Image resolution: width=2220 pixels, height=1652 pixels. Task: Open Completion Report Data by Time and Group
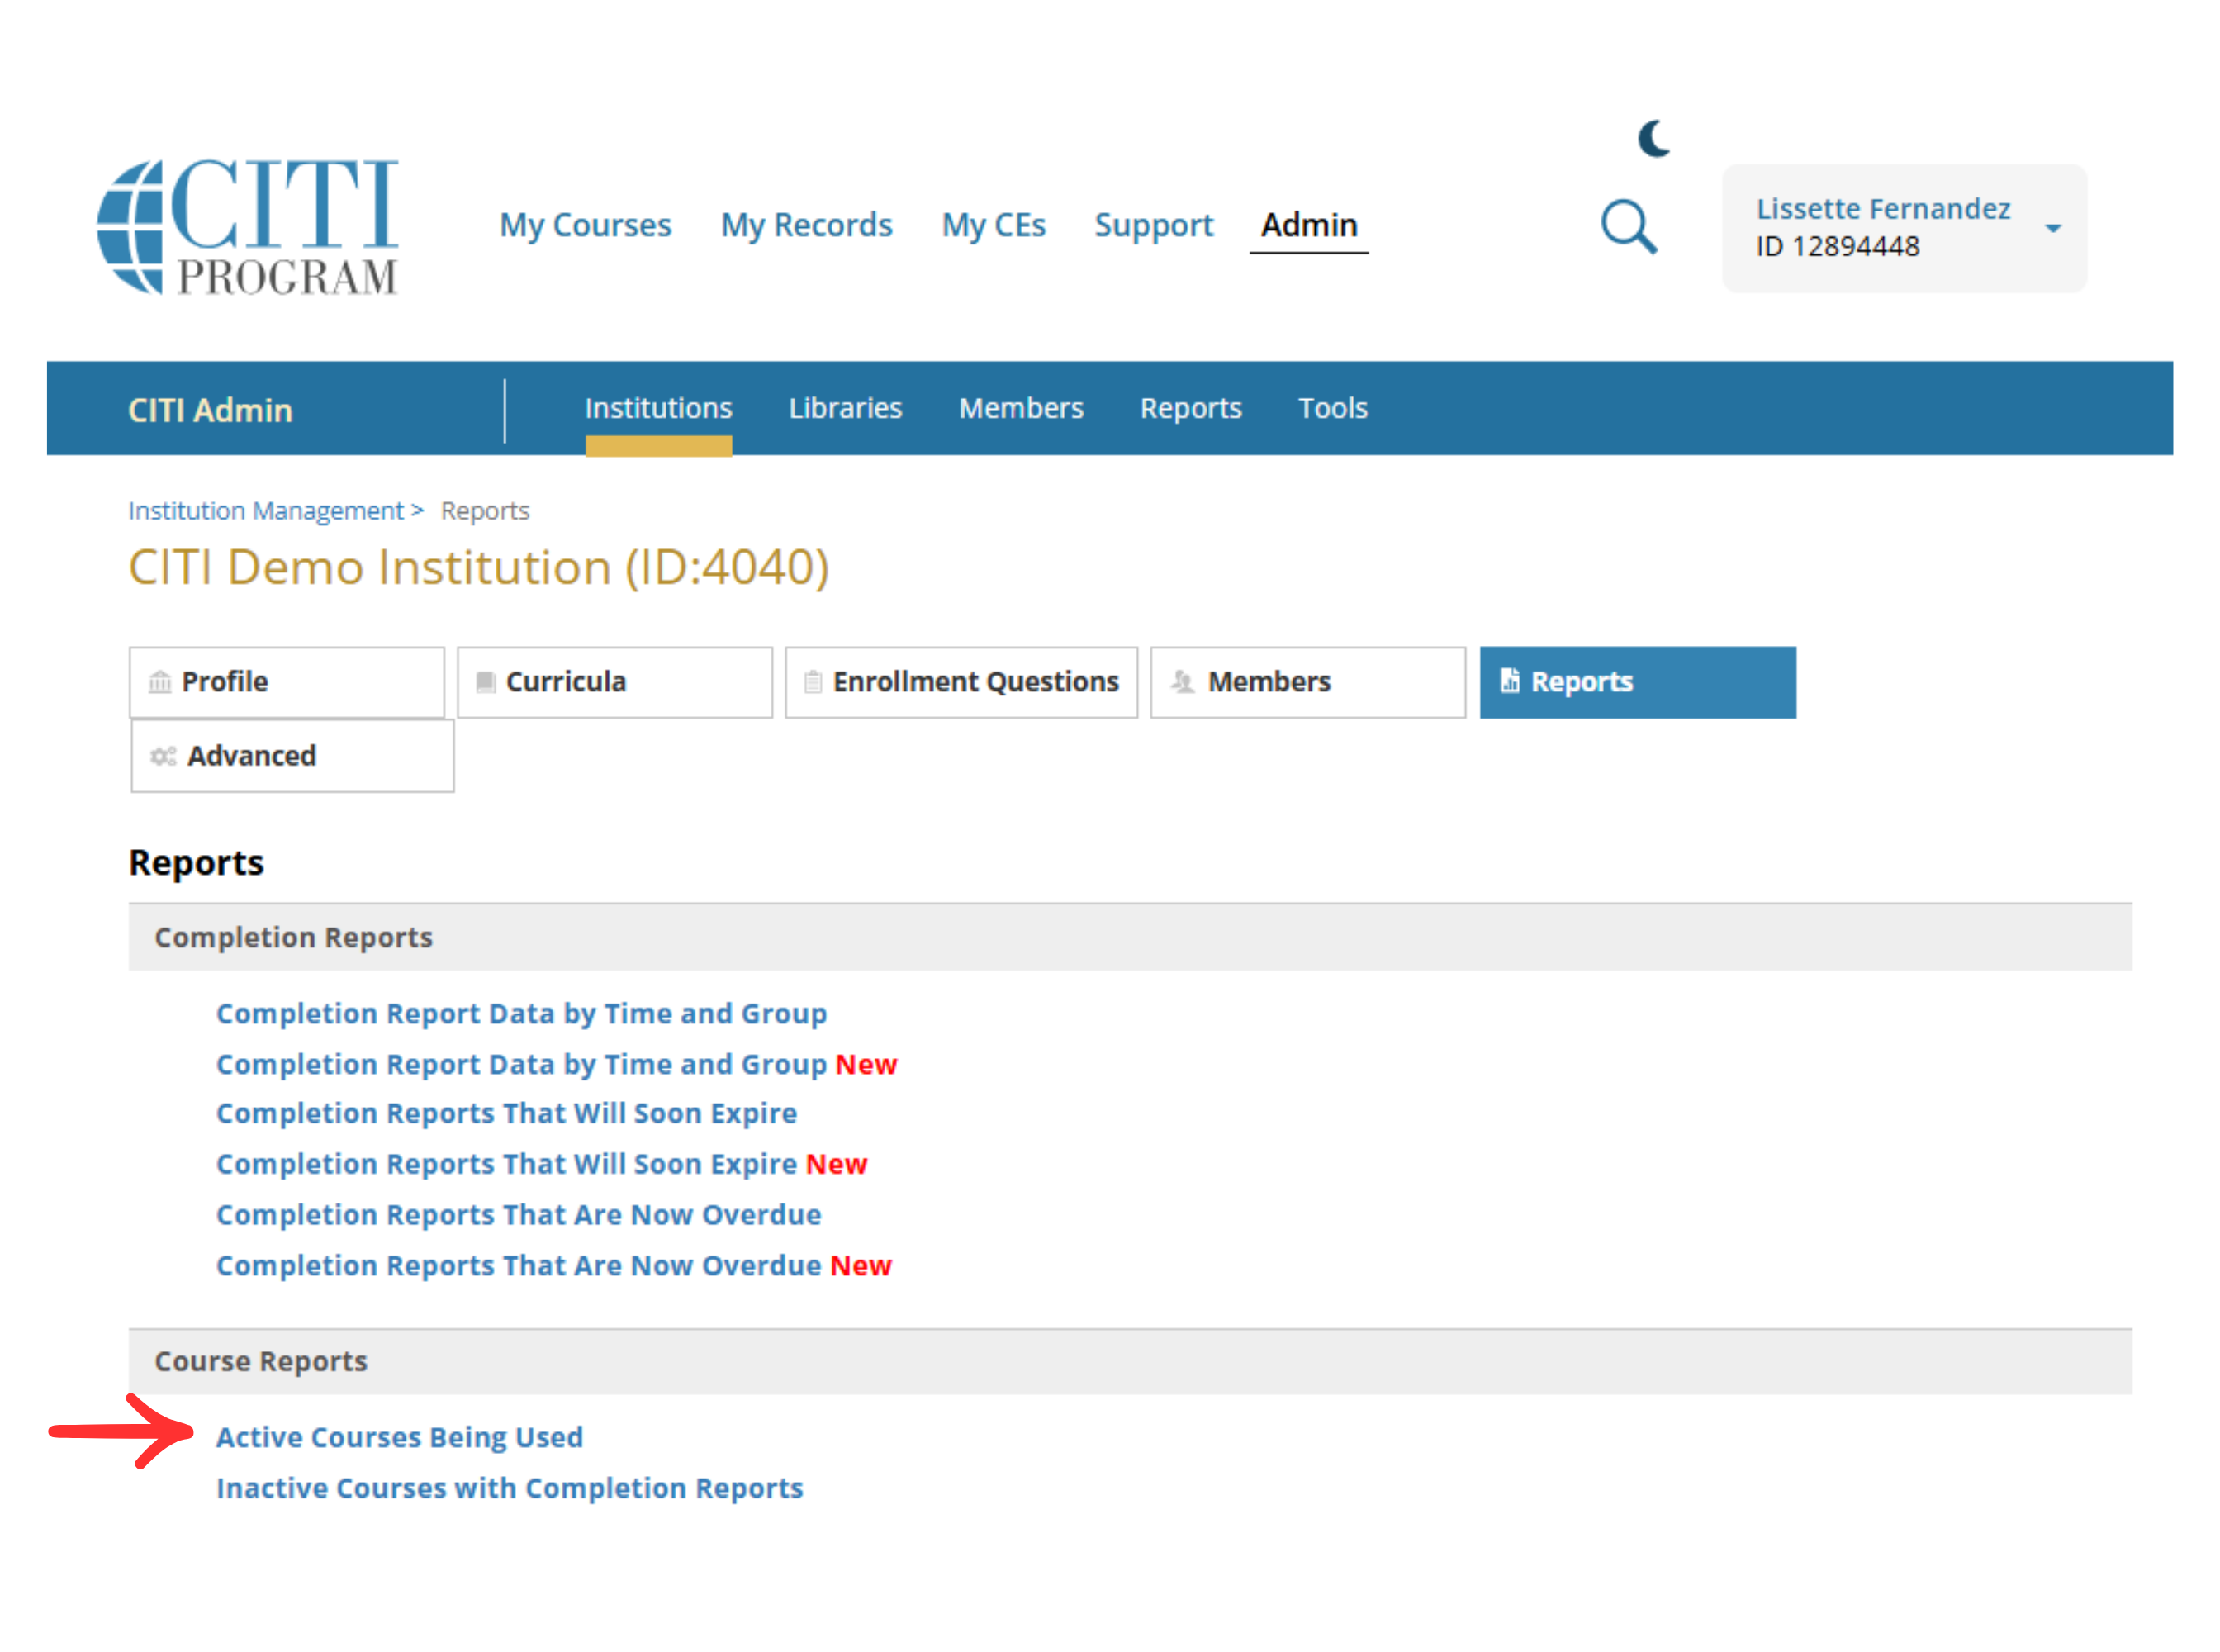click(x=521, y=1013)
